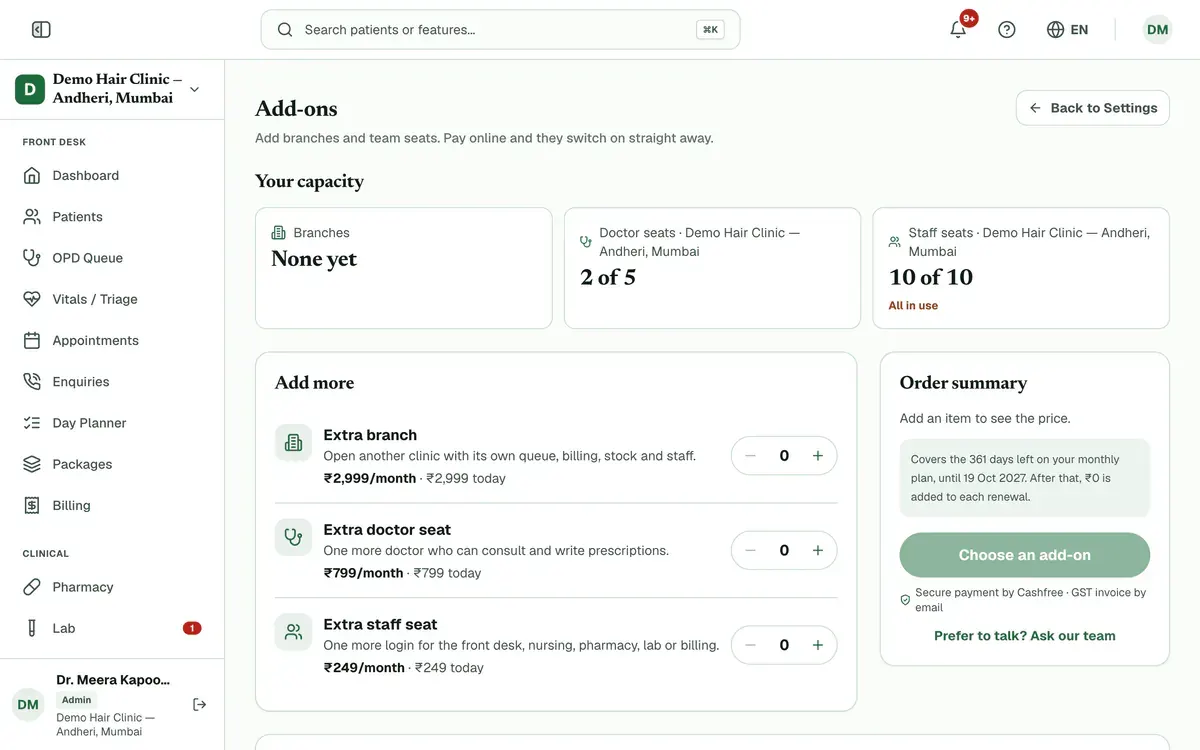Decrease Extra staff seat quantity
1200x750 pixels.
click(750, 645)
